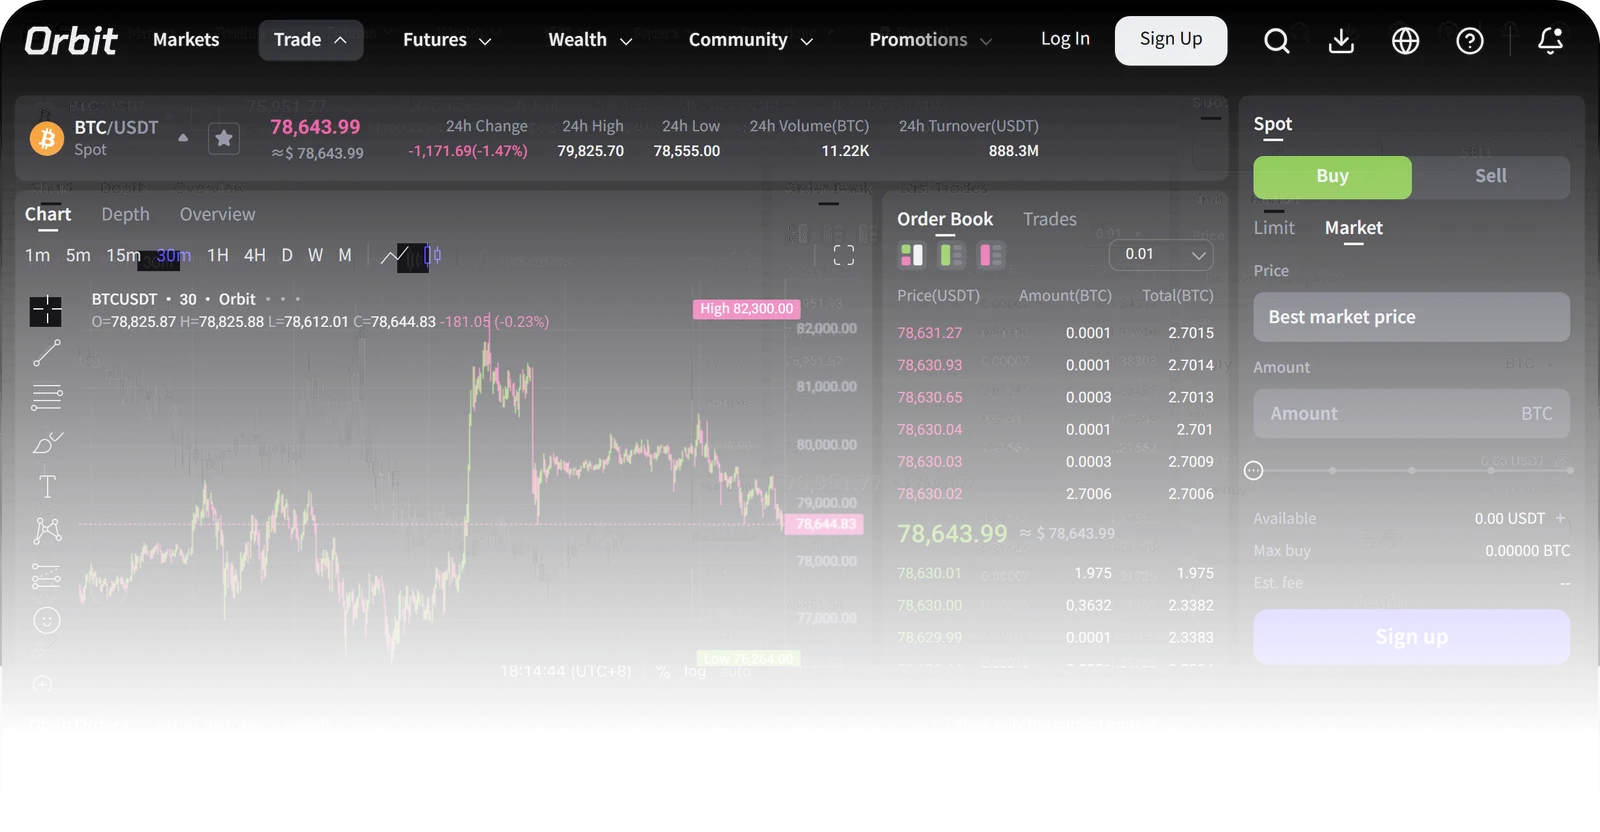Screen dimensions: 1600x832
Task: Open the search magnifier icon
Action: coord(1277,41)
